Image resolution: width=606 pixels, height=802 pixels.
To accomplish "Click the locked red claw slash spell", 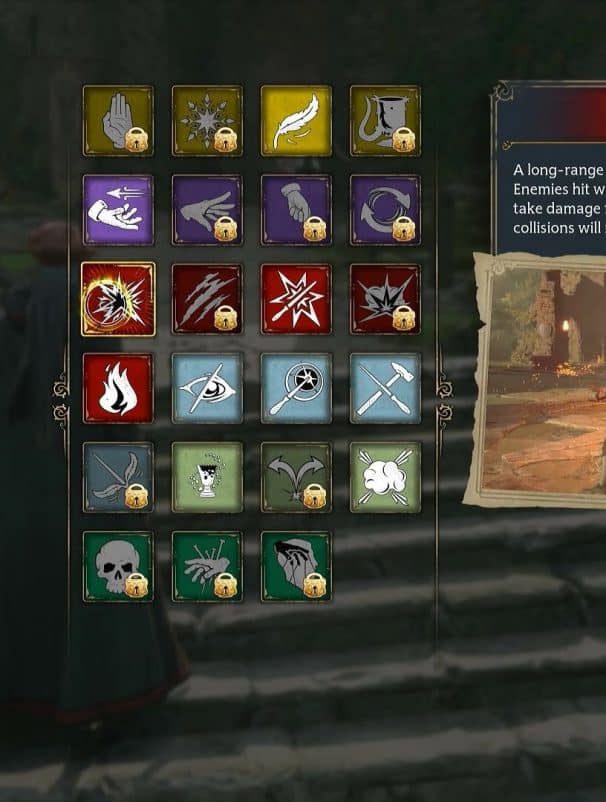I will coord(207,299).
